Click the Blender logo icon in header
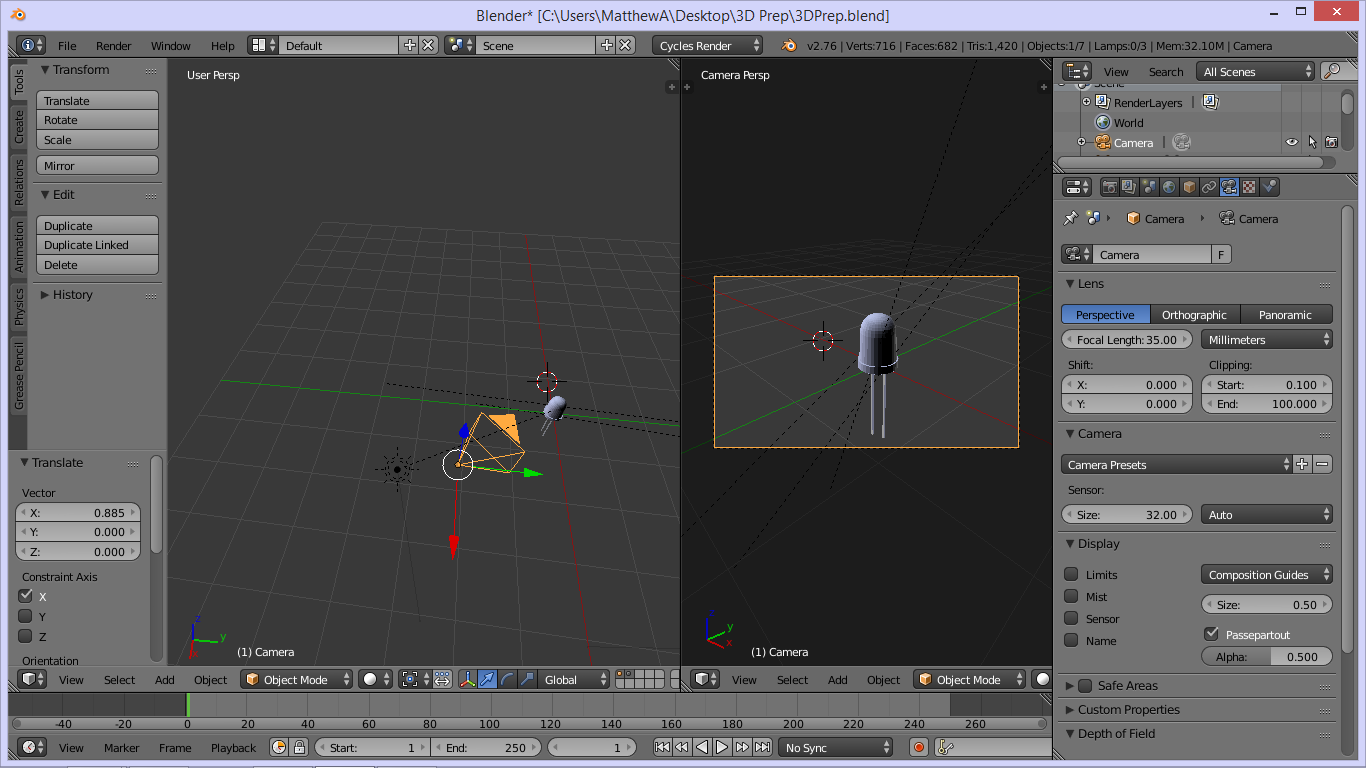Viewport: 1366px width, 768px height. (789, 45)
